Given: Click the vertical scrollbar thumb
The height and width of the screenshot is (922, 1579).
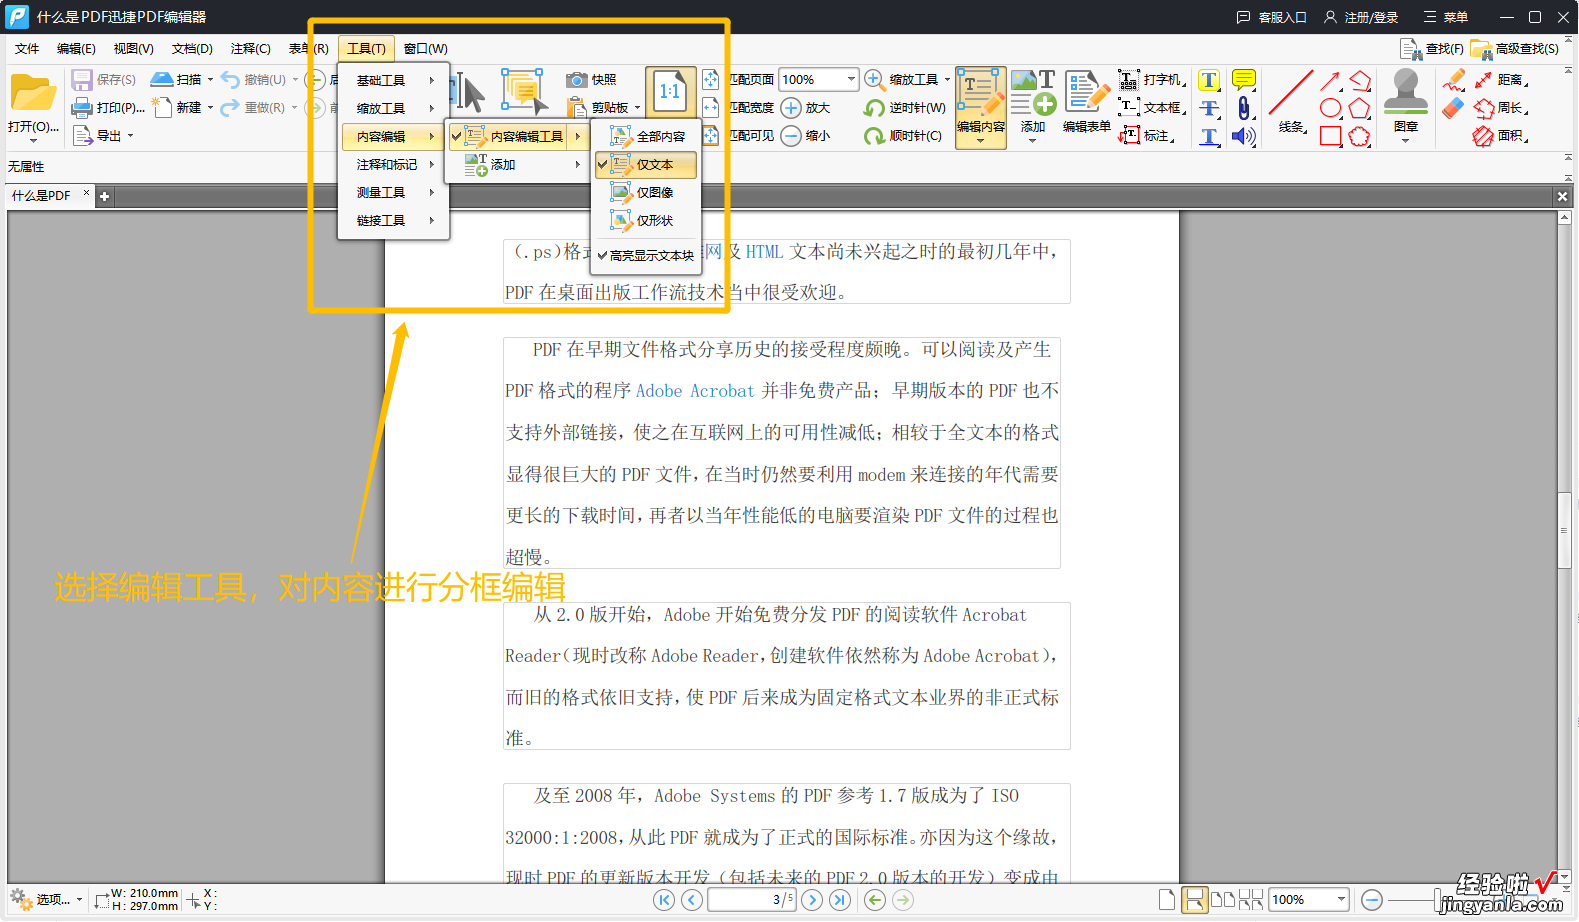Looking at the screenshot, I should tap(1564, 530).
